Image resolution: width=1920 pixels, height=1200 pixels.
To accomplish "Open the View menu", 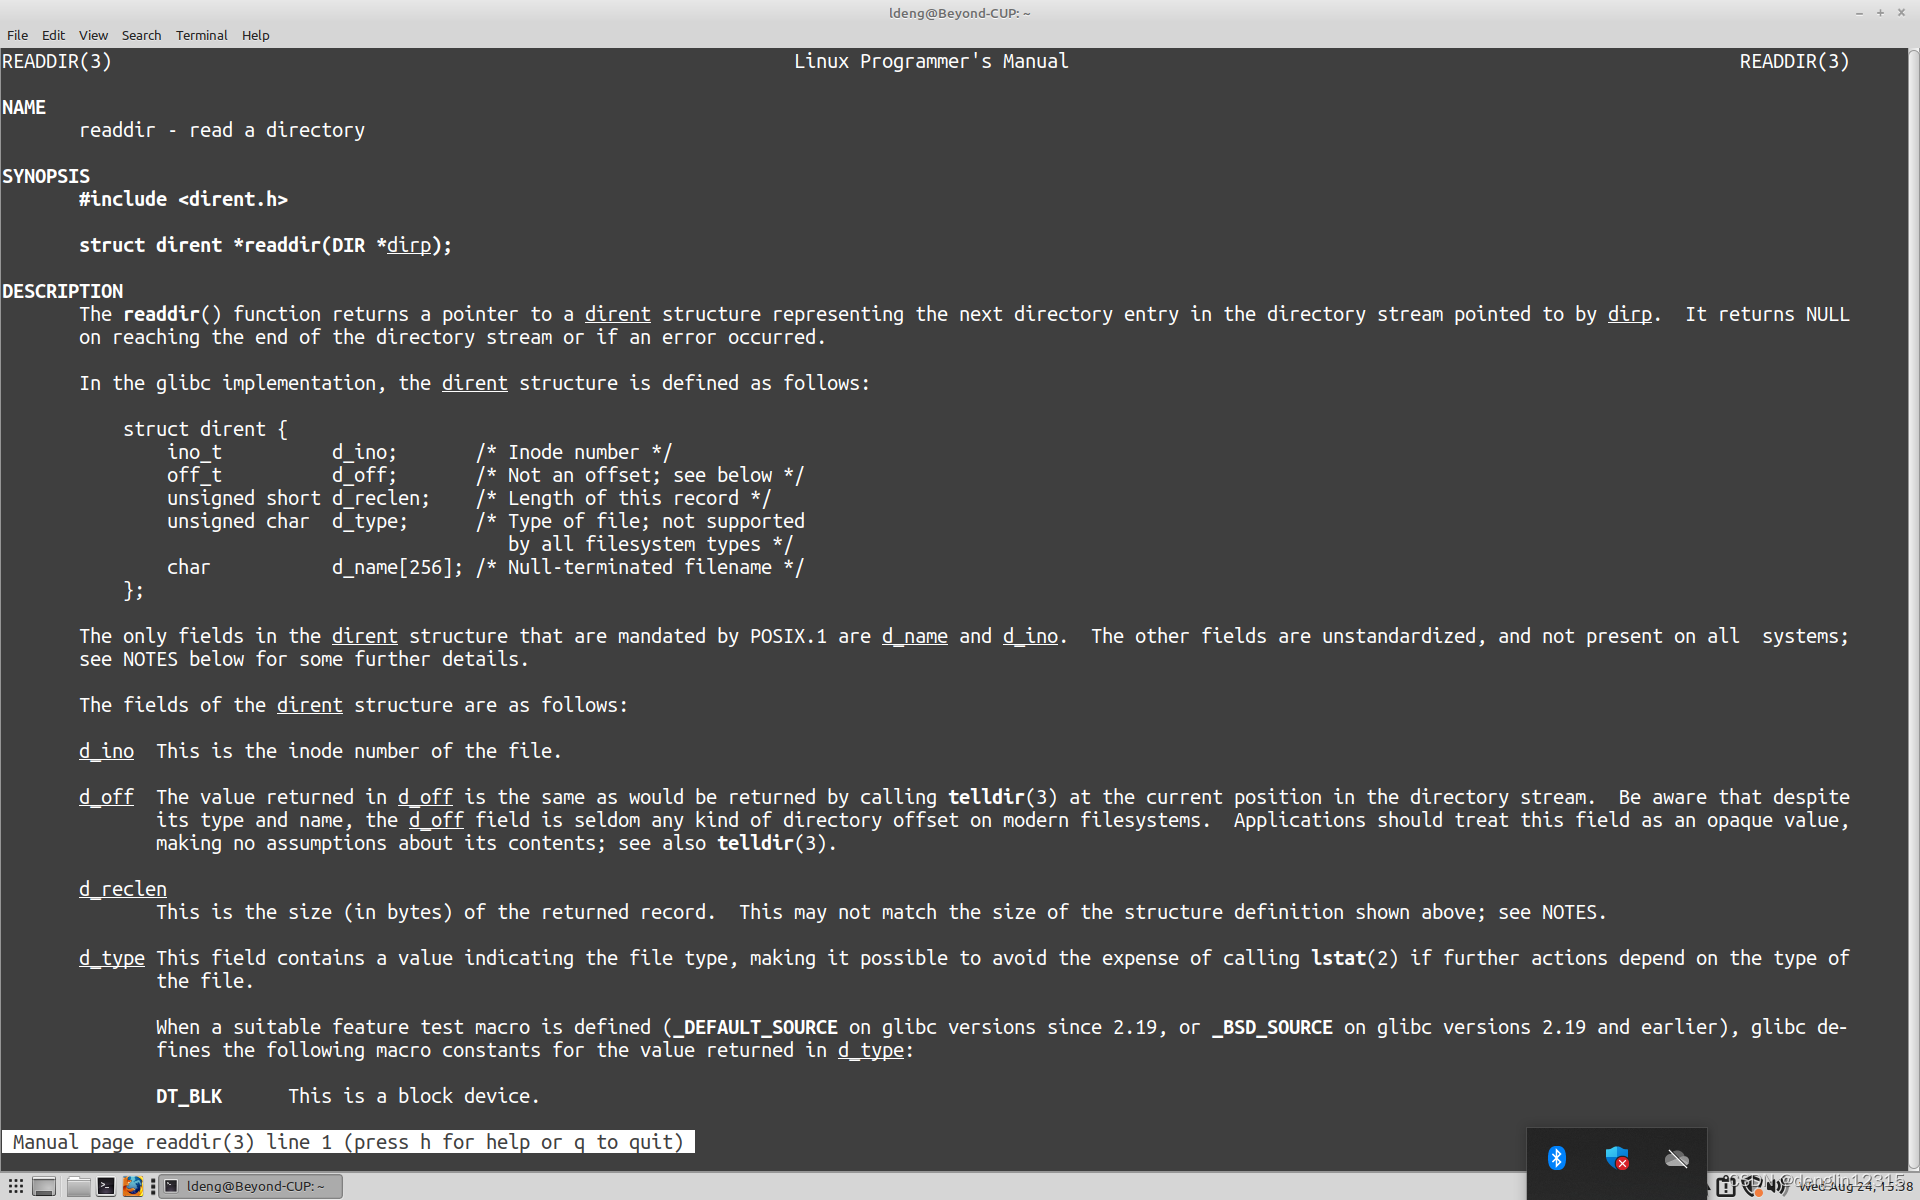I will [x=93, y=35].
